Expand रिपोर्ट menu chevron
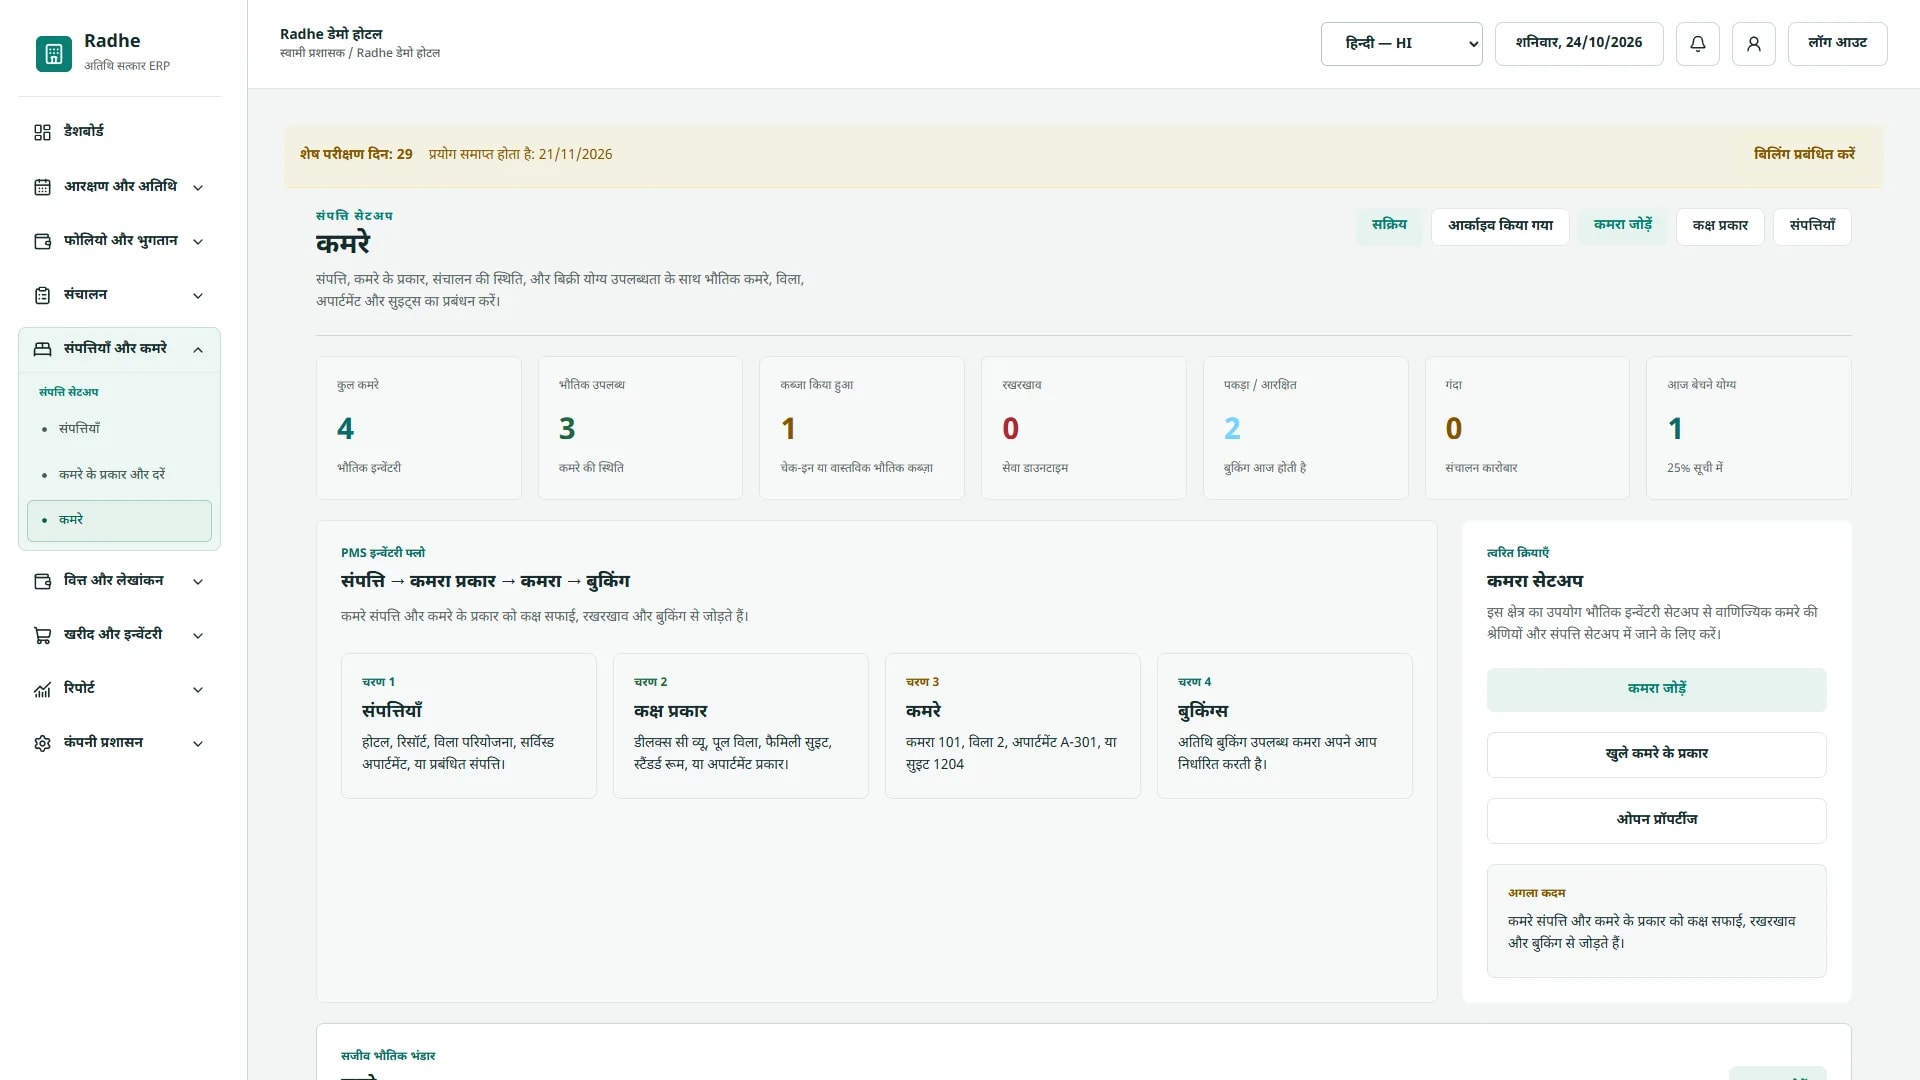The height and width of the screenshot is (1080, 1920). coord(198,689)
